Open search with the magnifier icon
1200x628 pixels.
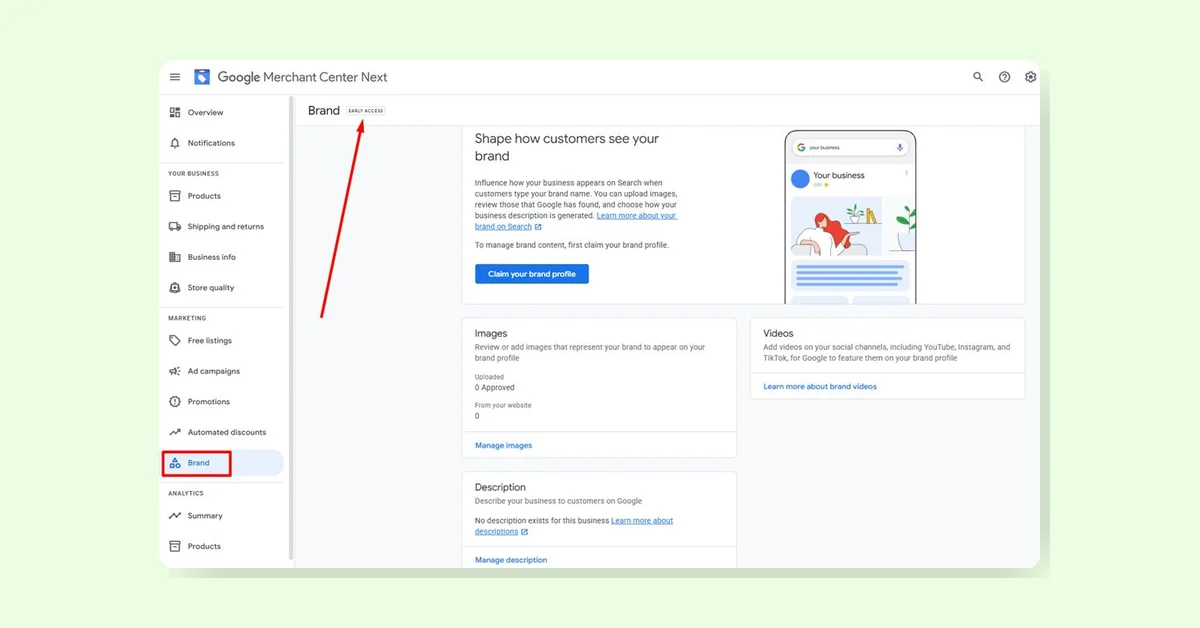pos(978,77)
